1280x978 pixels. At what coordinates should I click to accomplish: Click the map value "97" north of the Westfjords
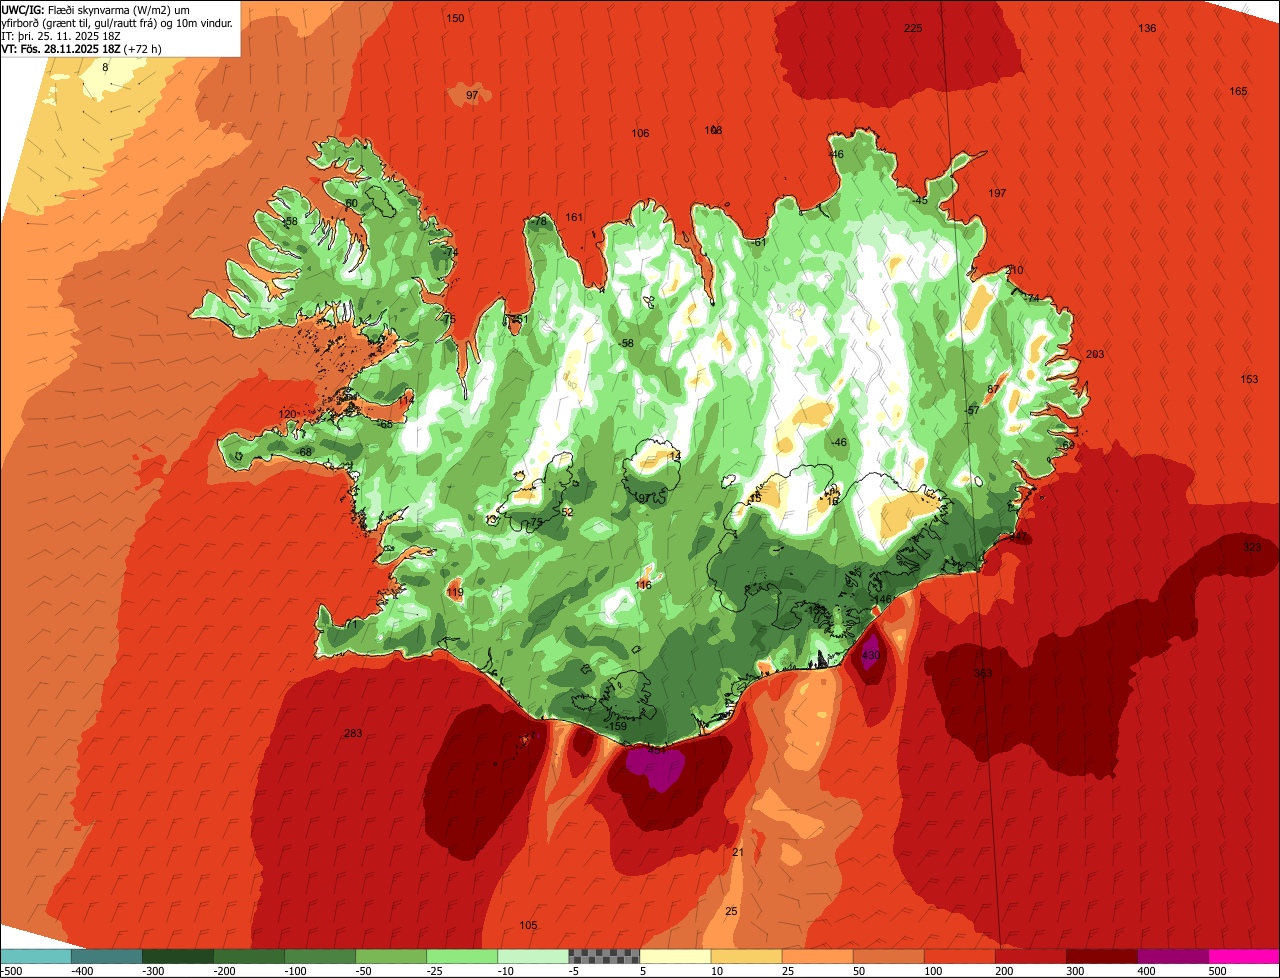click(473, 95)
